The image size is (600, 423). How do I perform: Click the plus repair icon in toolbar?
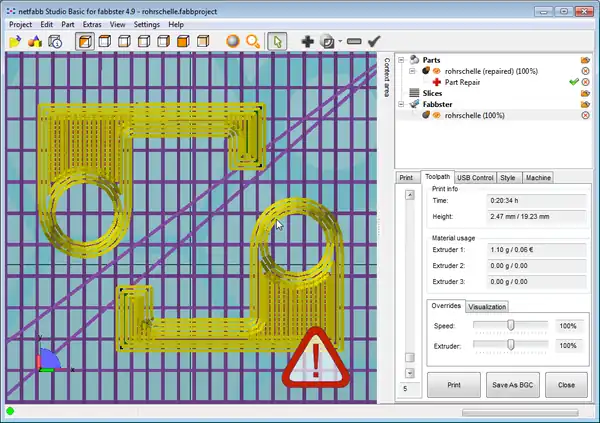click(x=308, y=41)
